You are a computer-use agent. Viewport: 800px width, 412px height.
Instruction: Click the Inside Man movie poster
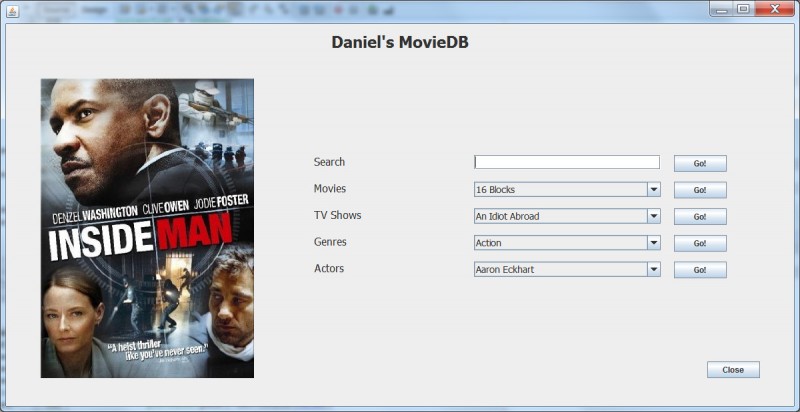pos(147,228)
